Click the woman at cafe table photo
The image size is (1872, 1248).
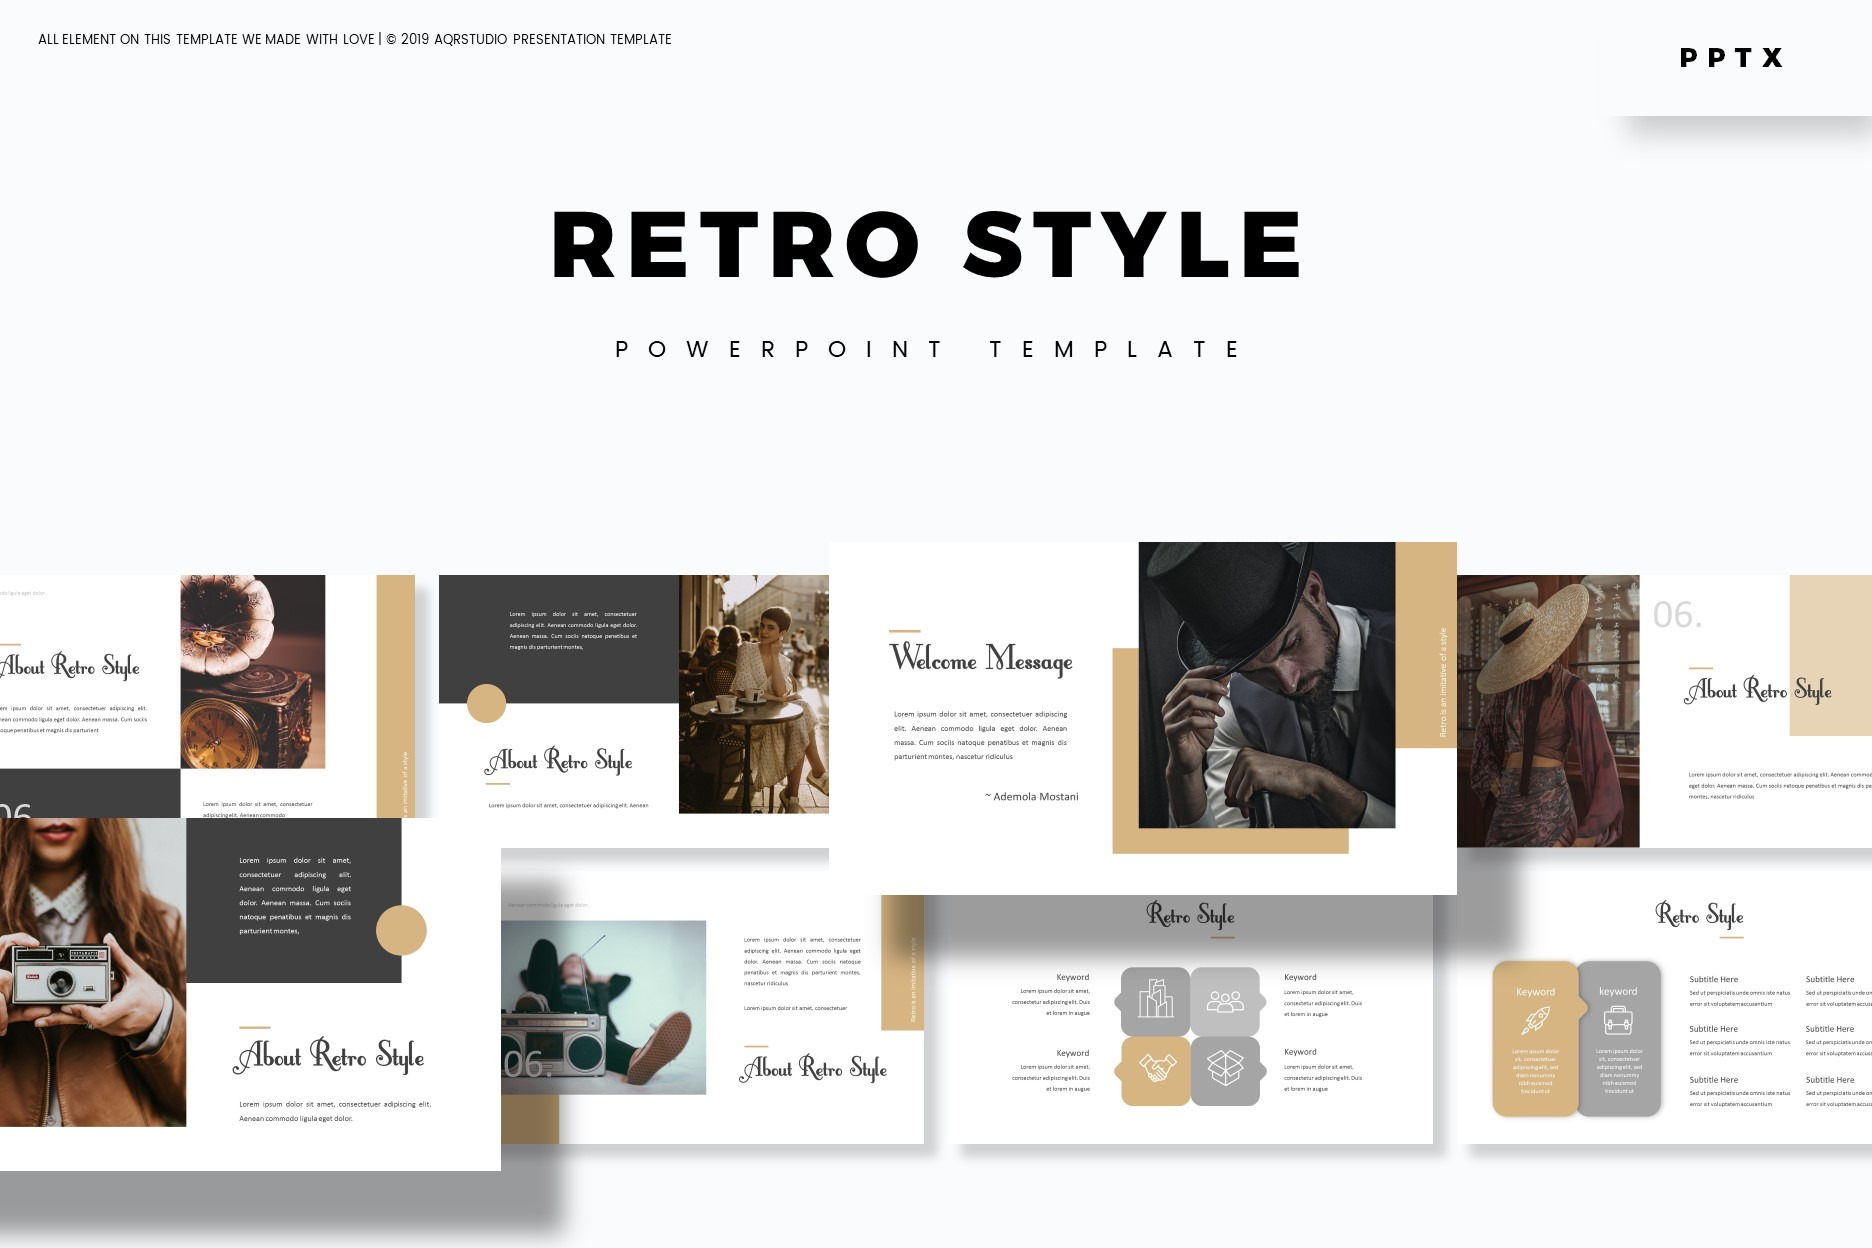[753, 694]
